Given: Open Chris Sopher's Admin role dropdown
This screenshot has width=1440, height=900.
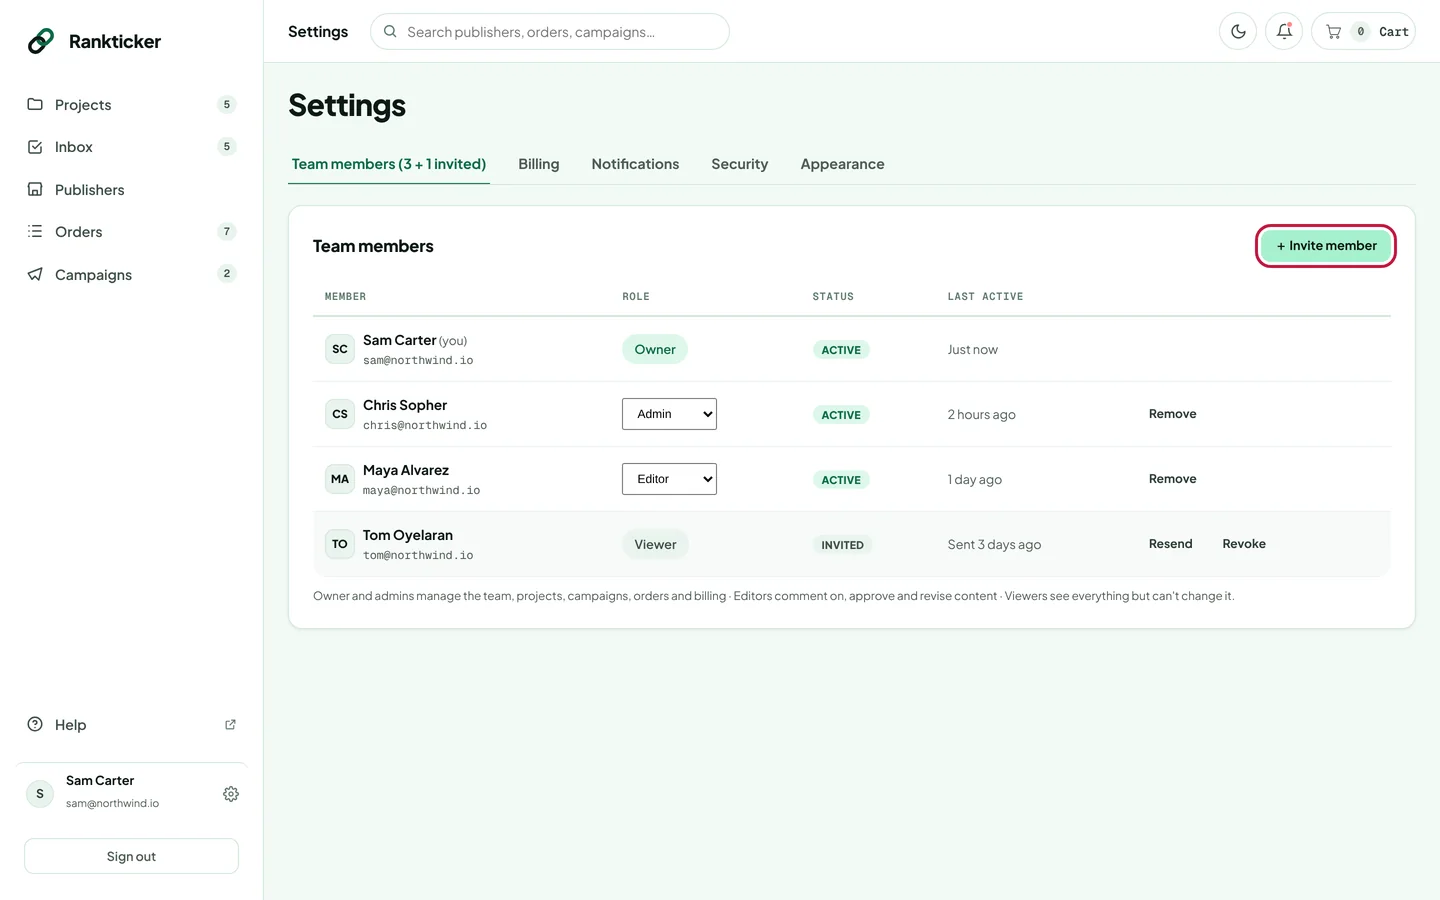Looking at the screenshot, I should (x=669, y=414).
